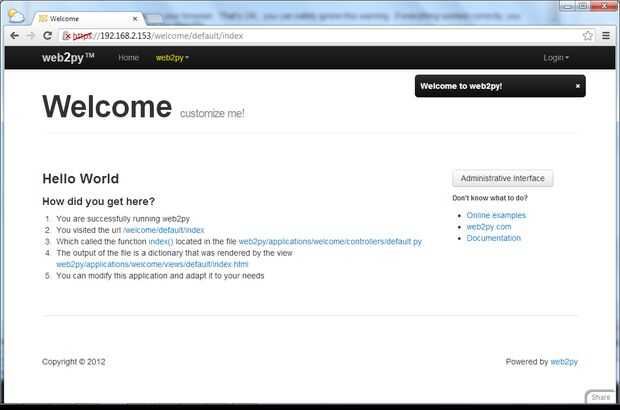This screenshot has height=410, width=620.
Task: Click the 'customize me!' subtitle text
Action: coord(212,113)
